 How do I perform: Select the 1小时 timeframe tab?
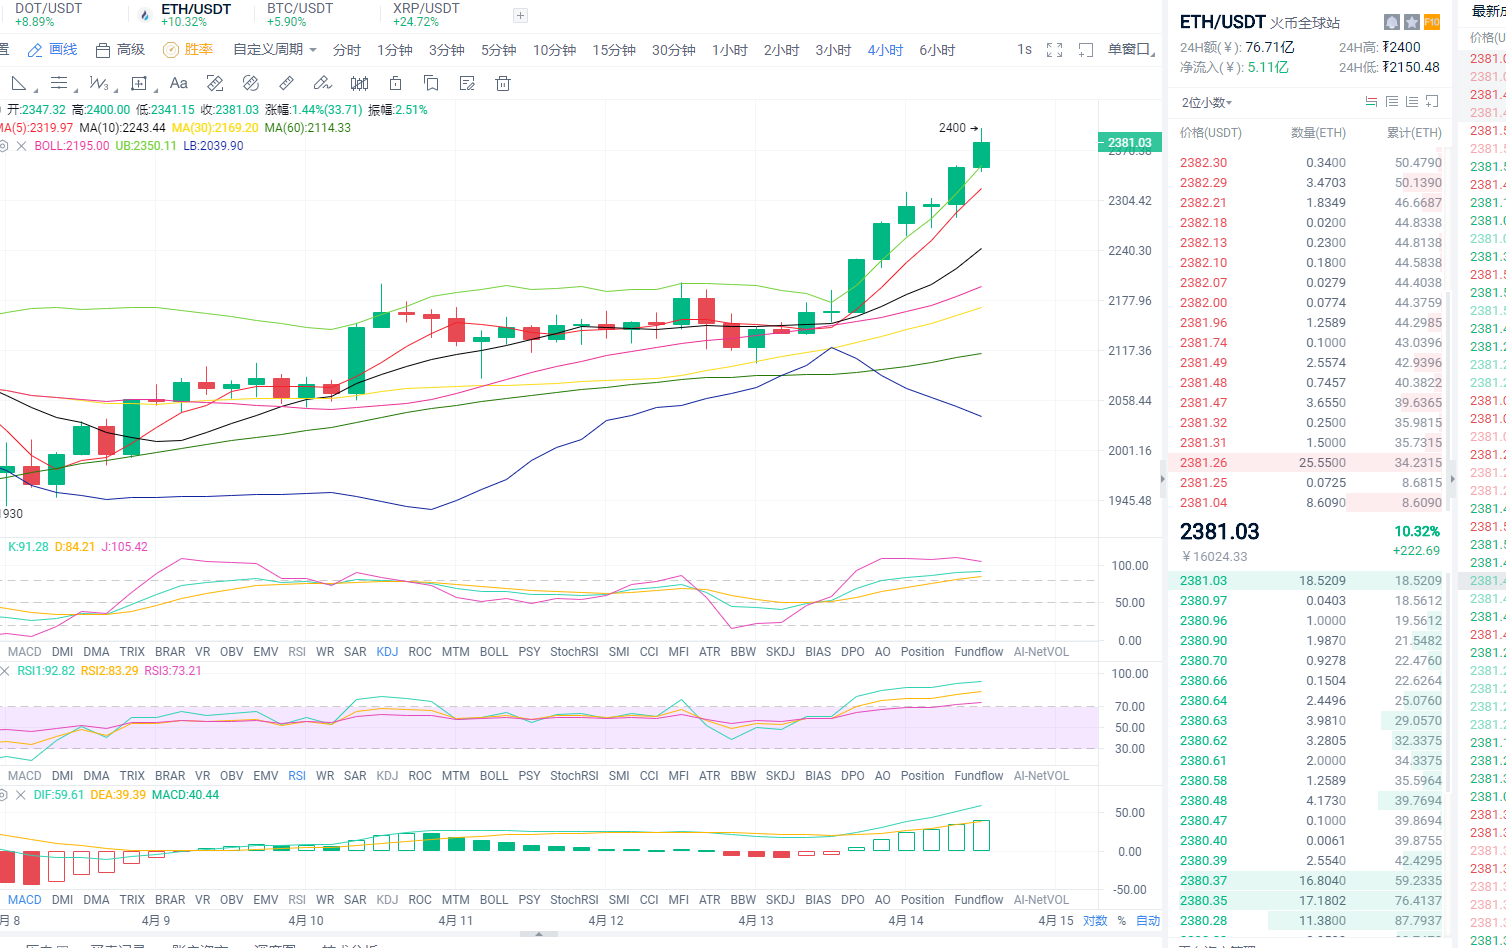729,50
